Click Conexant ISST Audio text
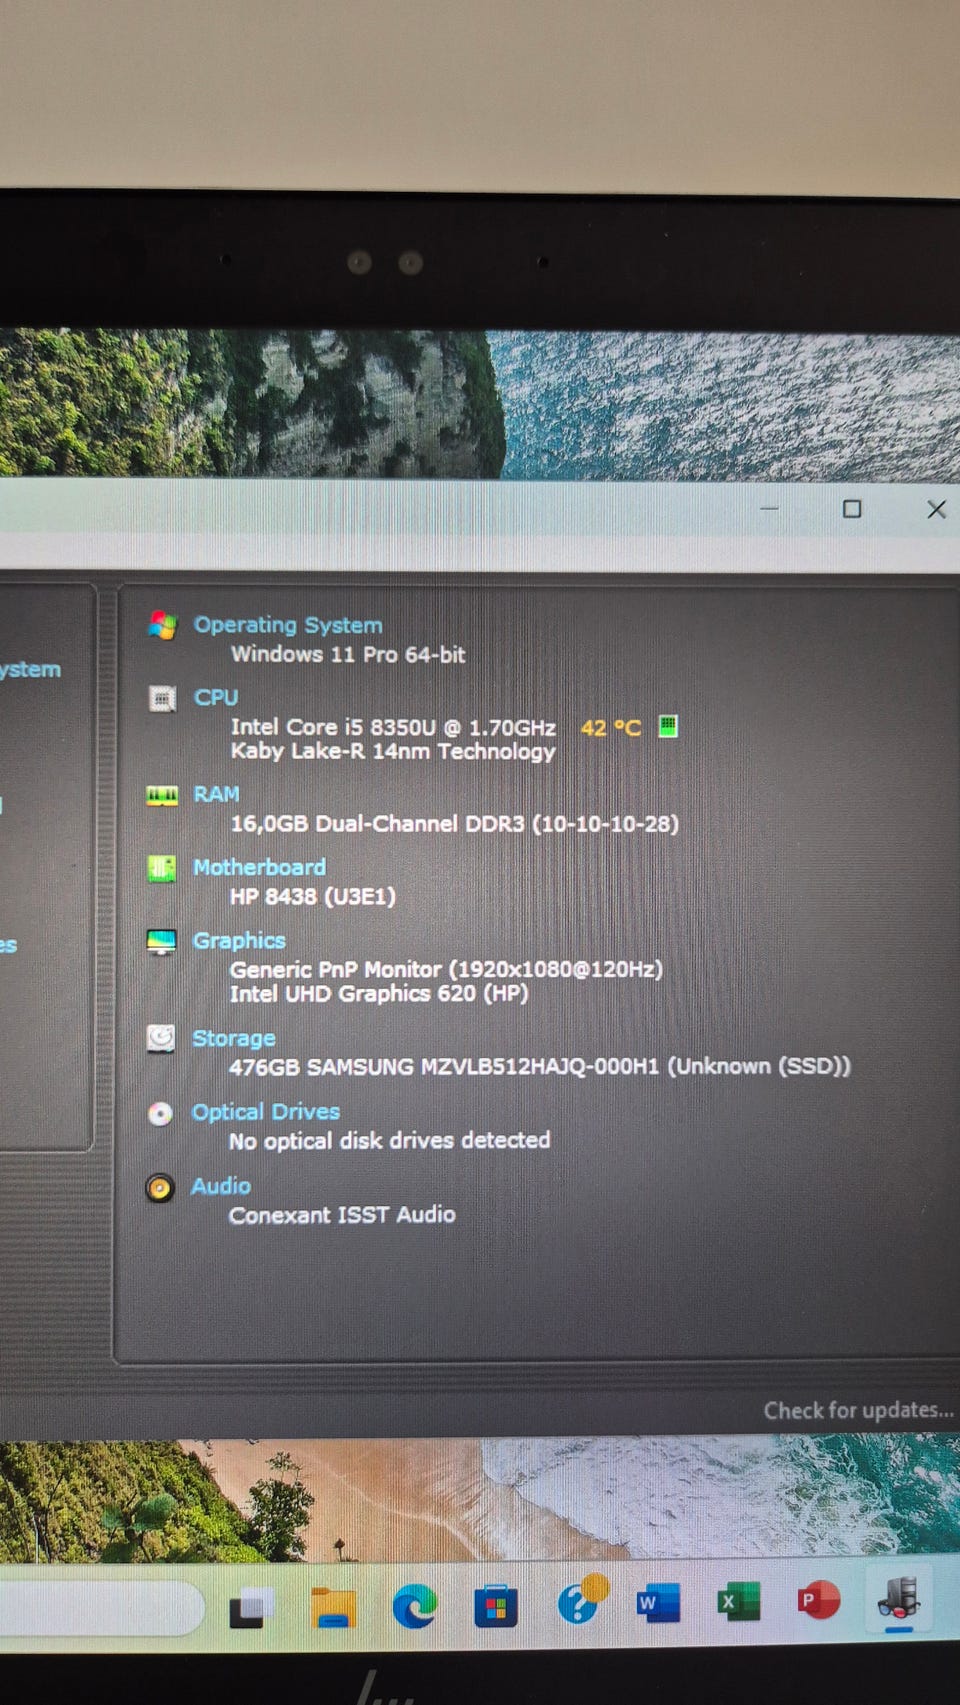 (x=342, y=1215)
